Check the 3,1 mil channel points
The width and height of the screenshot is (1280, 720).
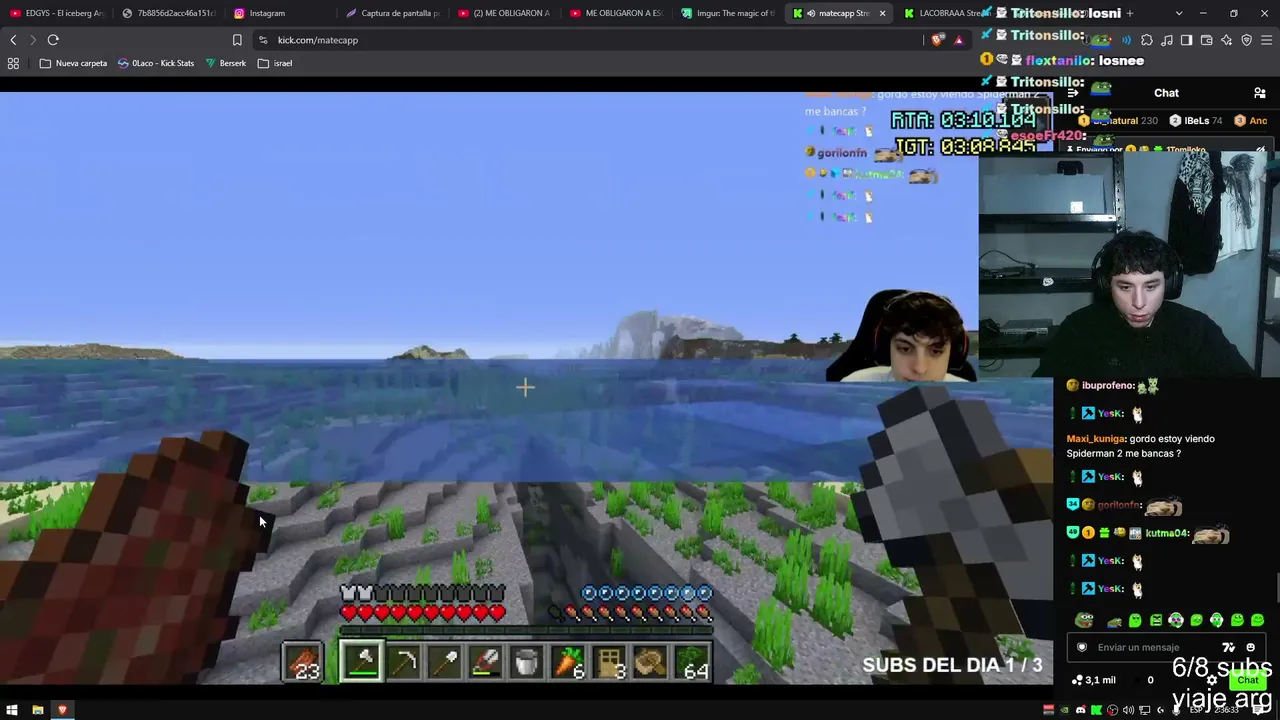(1093, 680)
